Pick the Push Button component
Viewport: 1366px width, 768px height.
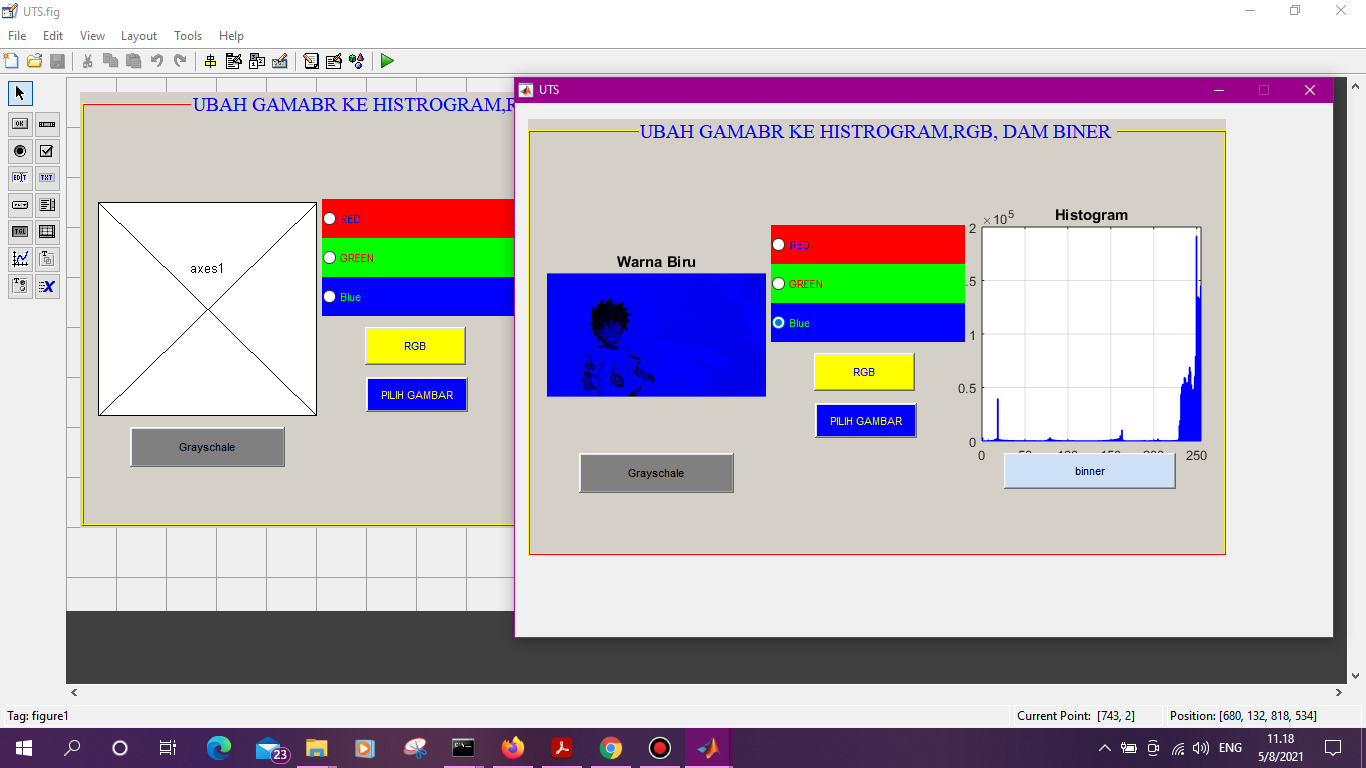20,124
